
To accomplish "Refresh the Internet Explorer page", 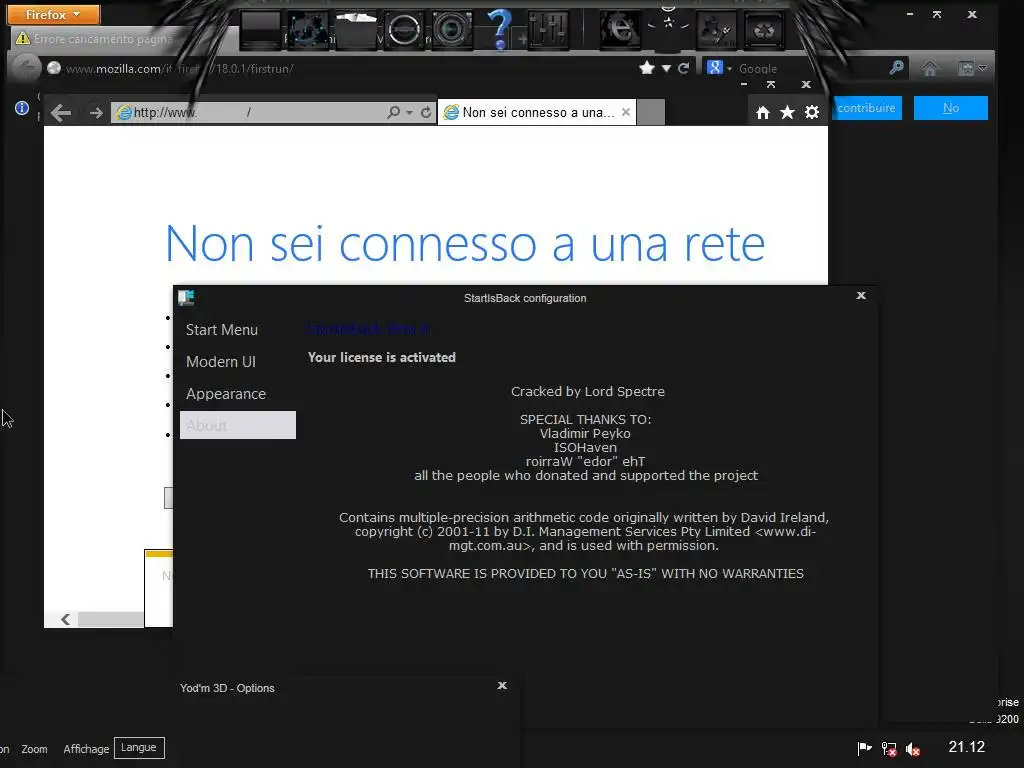I will tap(426, 112).
